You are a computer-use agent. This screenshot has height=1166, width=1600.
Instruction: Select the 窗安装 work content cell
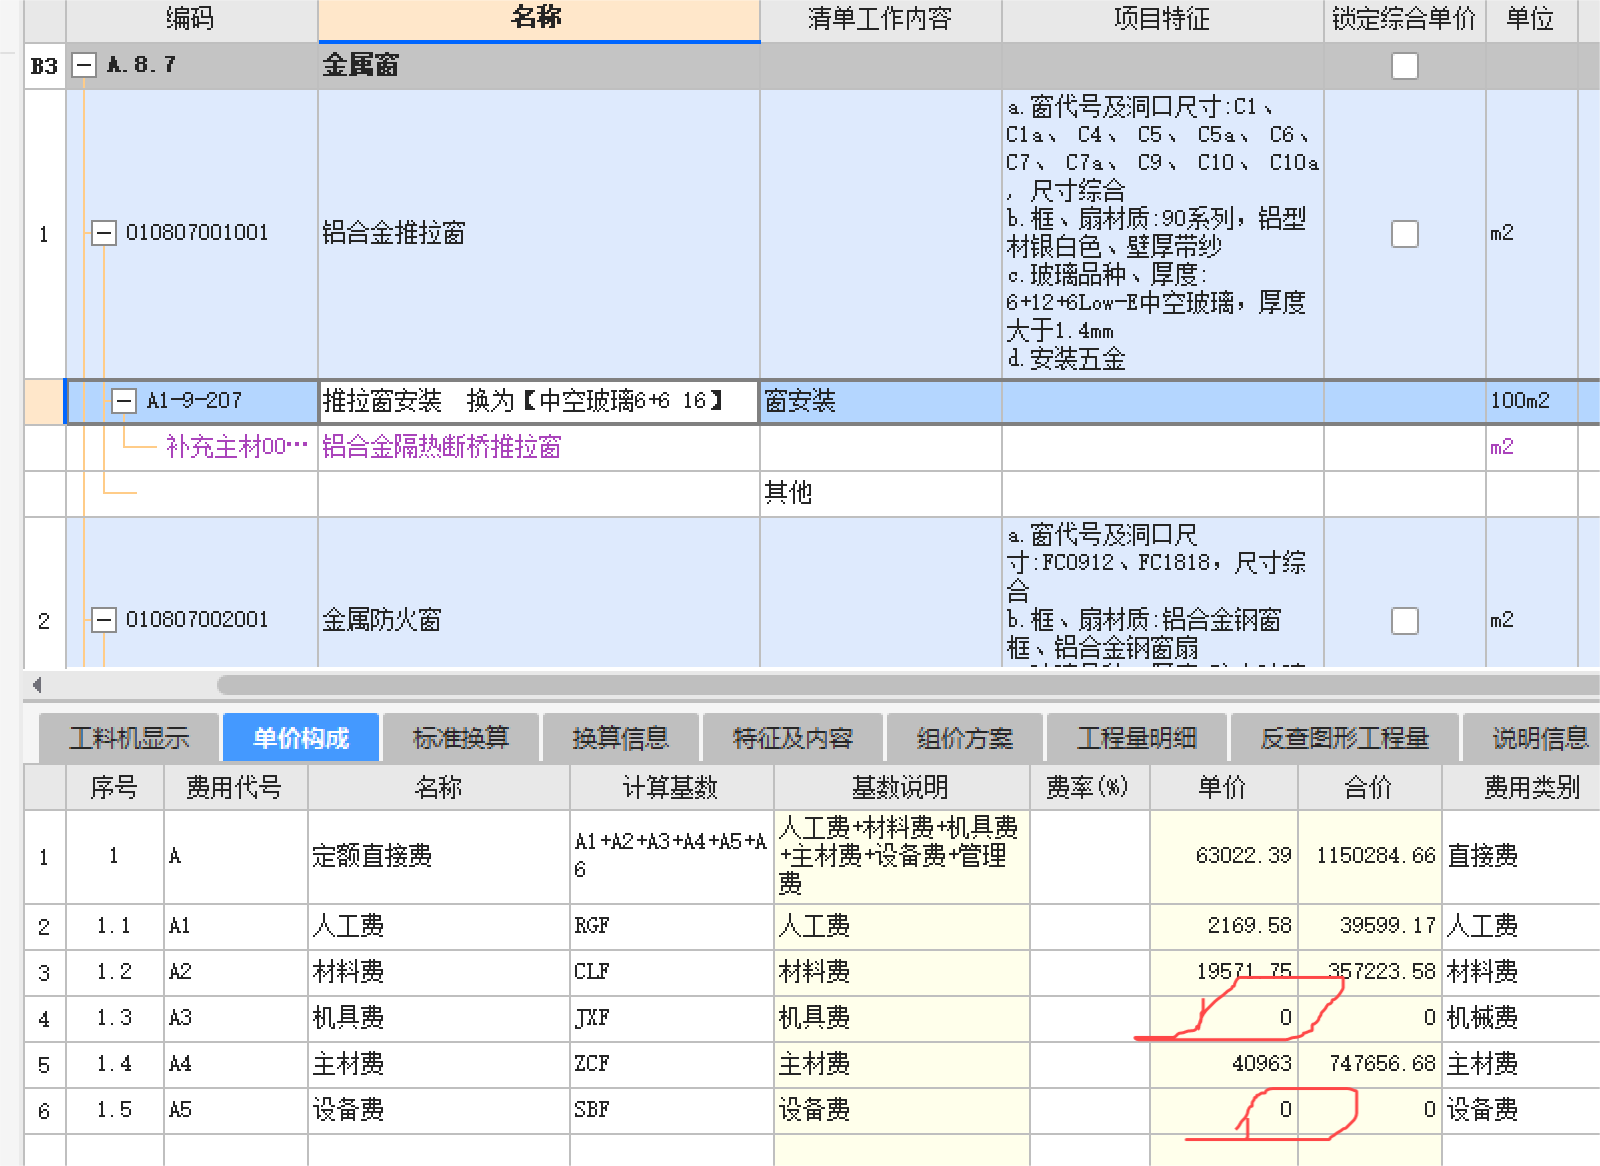[x=881, y=401]
